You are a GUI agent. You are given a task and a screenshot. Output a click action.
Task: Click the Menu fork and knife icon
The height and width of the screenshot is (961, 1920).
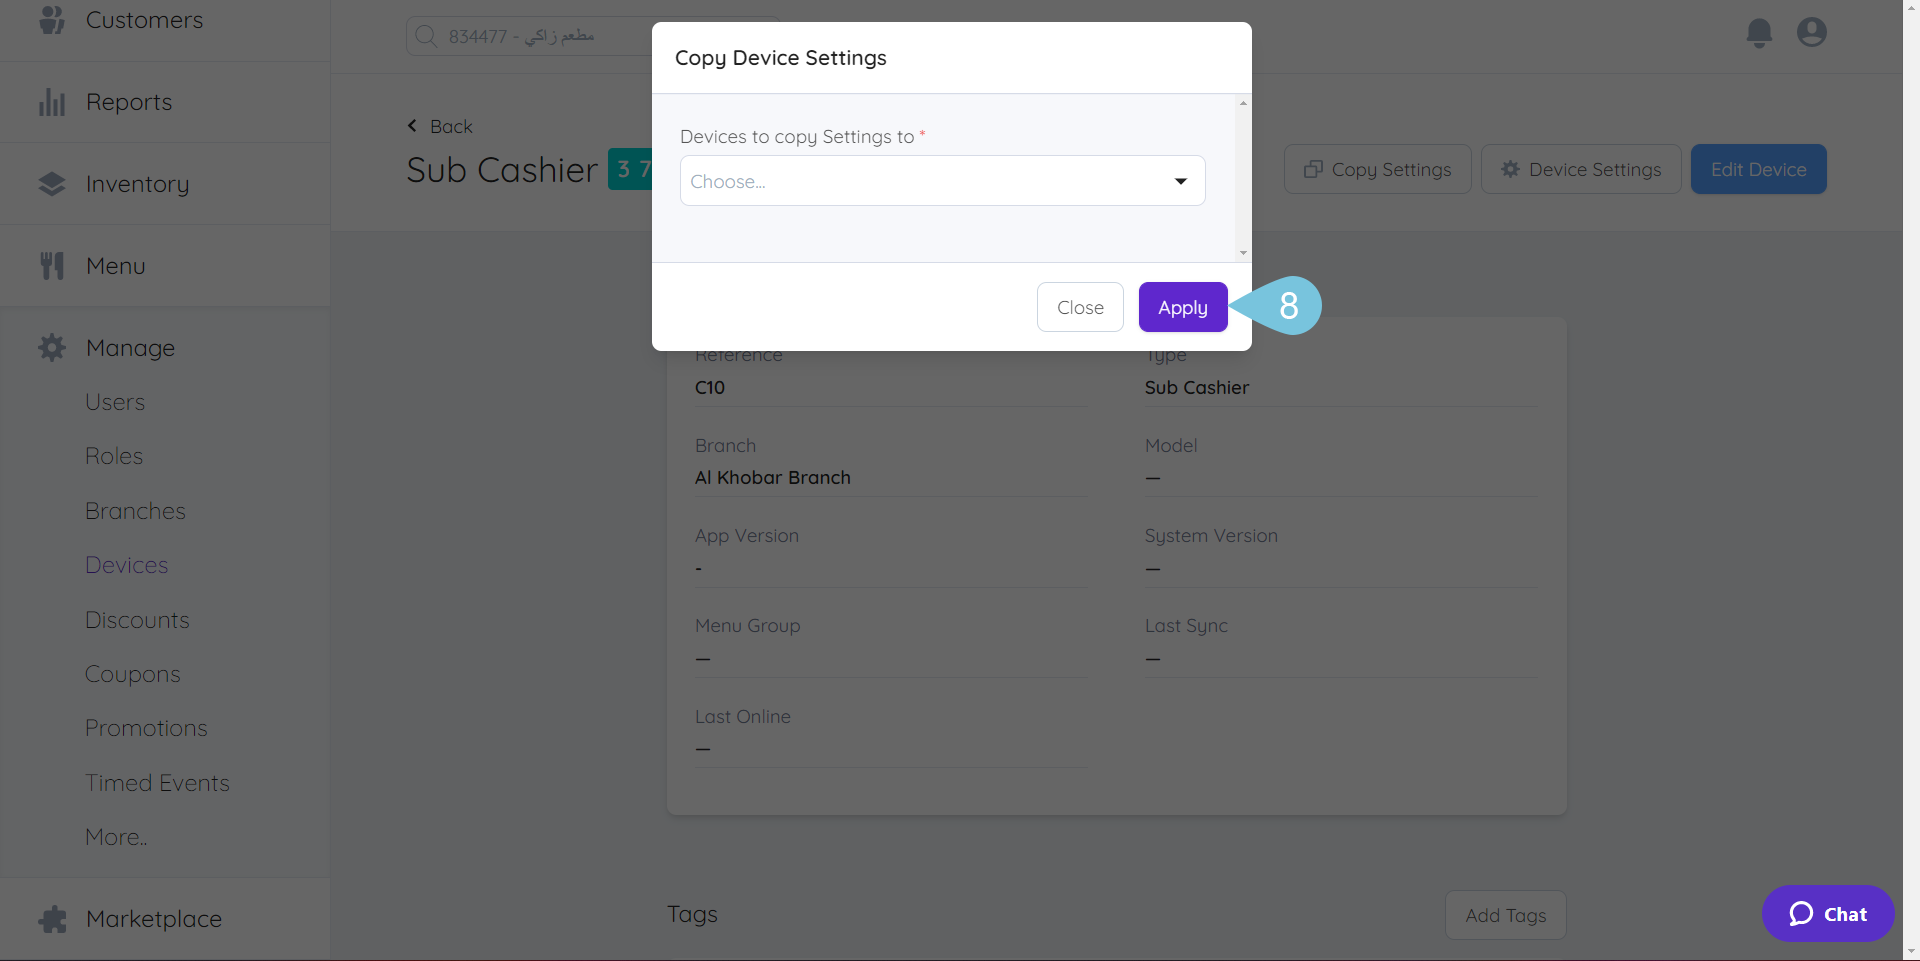tap(52, 266)
